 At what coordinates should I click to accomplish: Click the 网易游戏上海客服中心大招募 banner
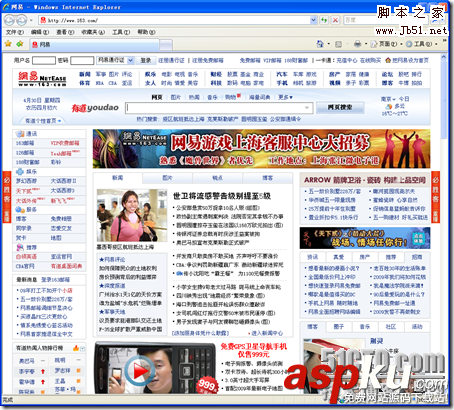(x=261, y=149)
